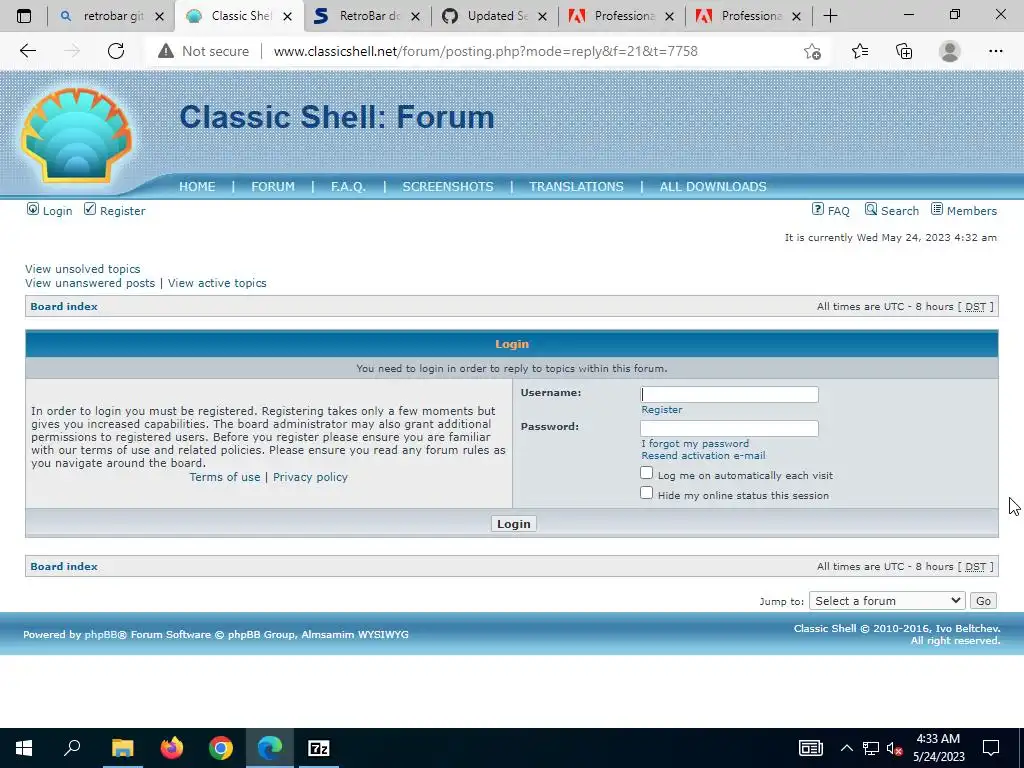
Task: Open the network tray icon
Action: 871,748
